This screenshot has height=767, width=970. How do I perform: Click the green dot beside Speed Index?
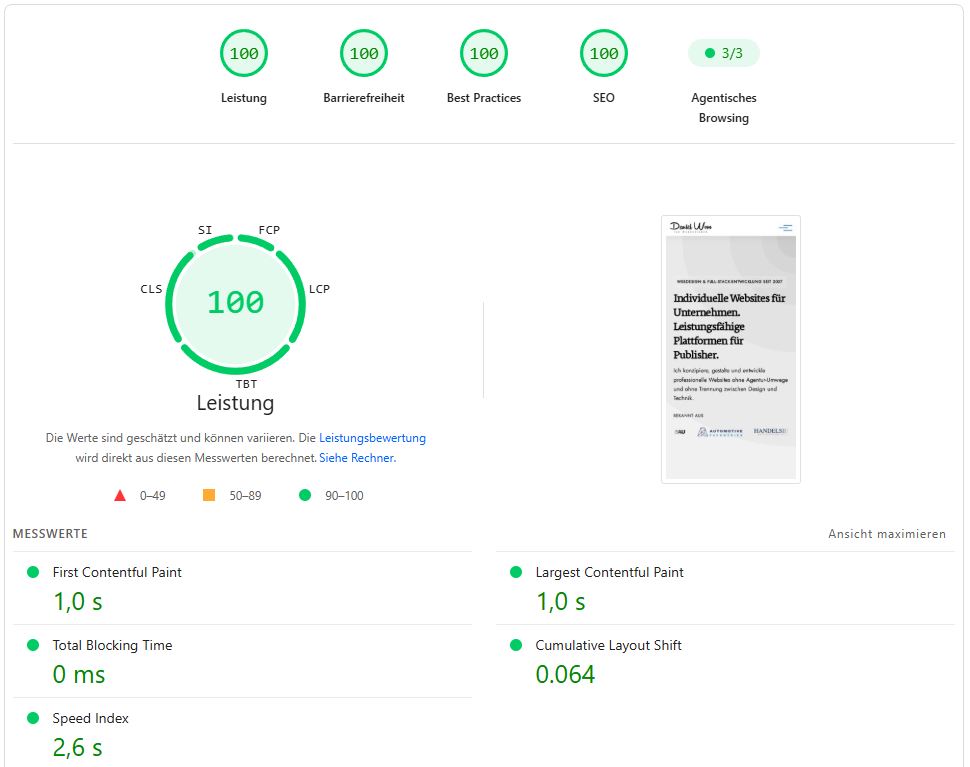(33, 718)
